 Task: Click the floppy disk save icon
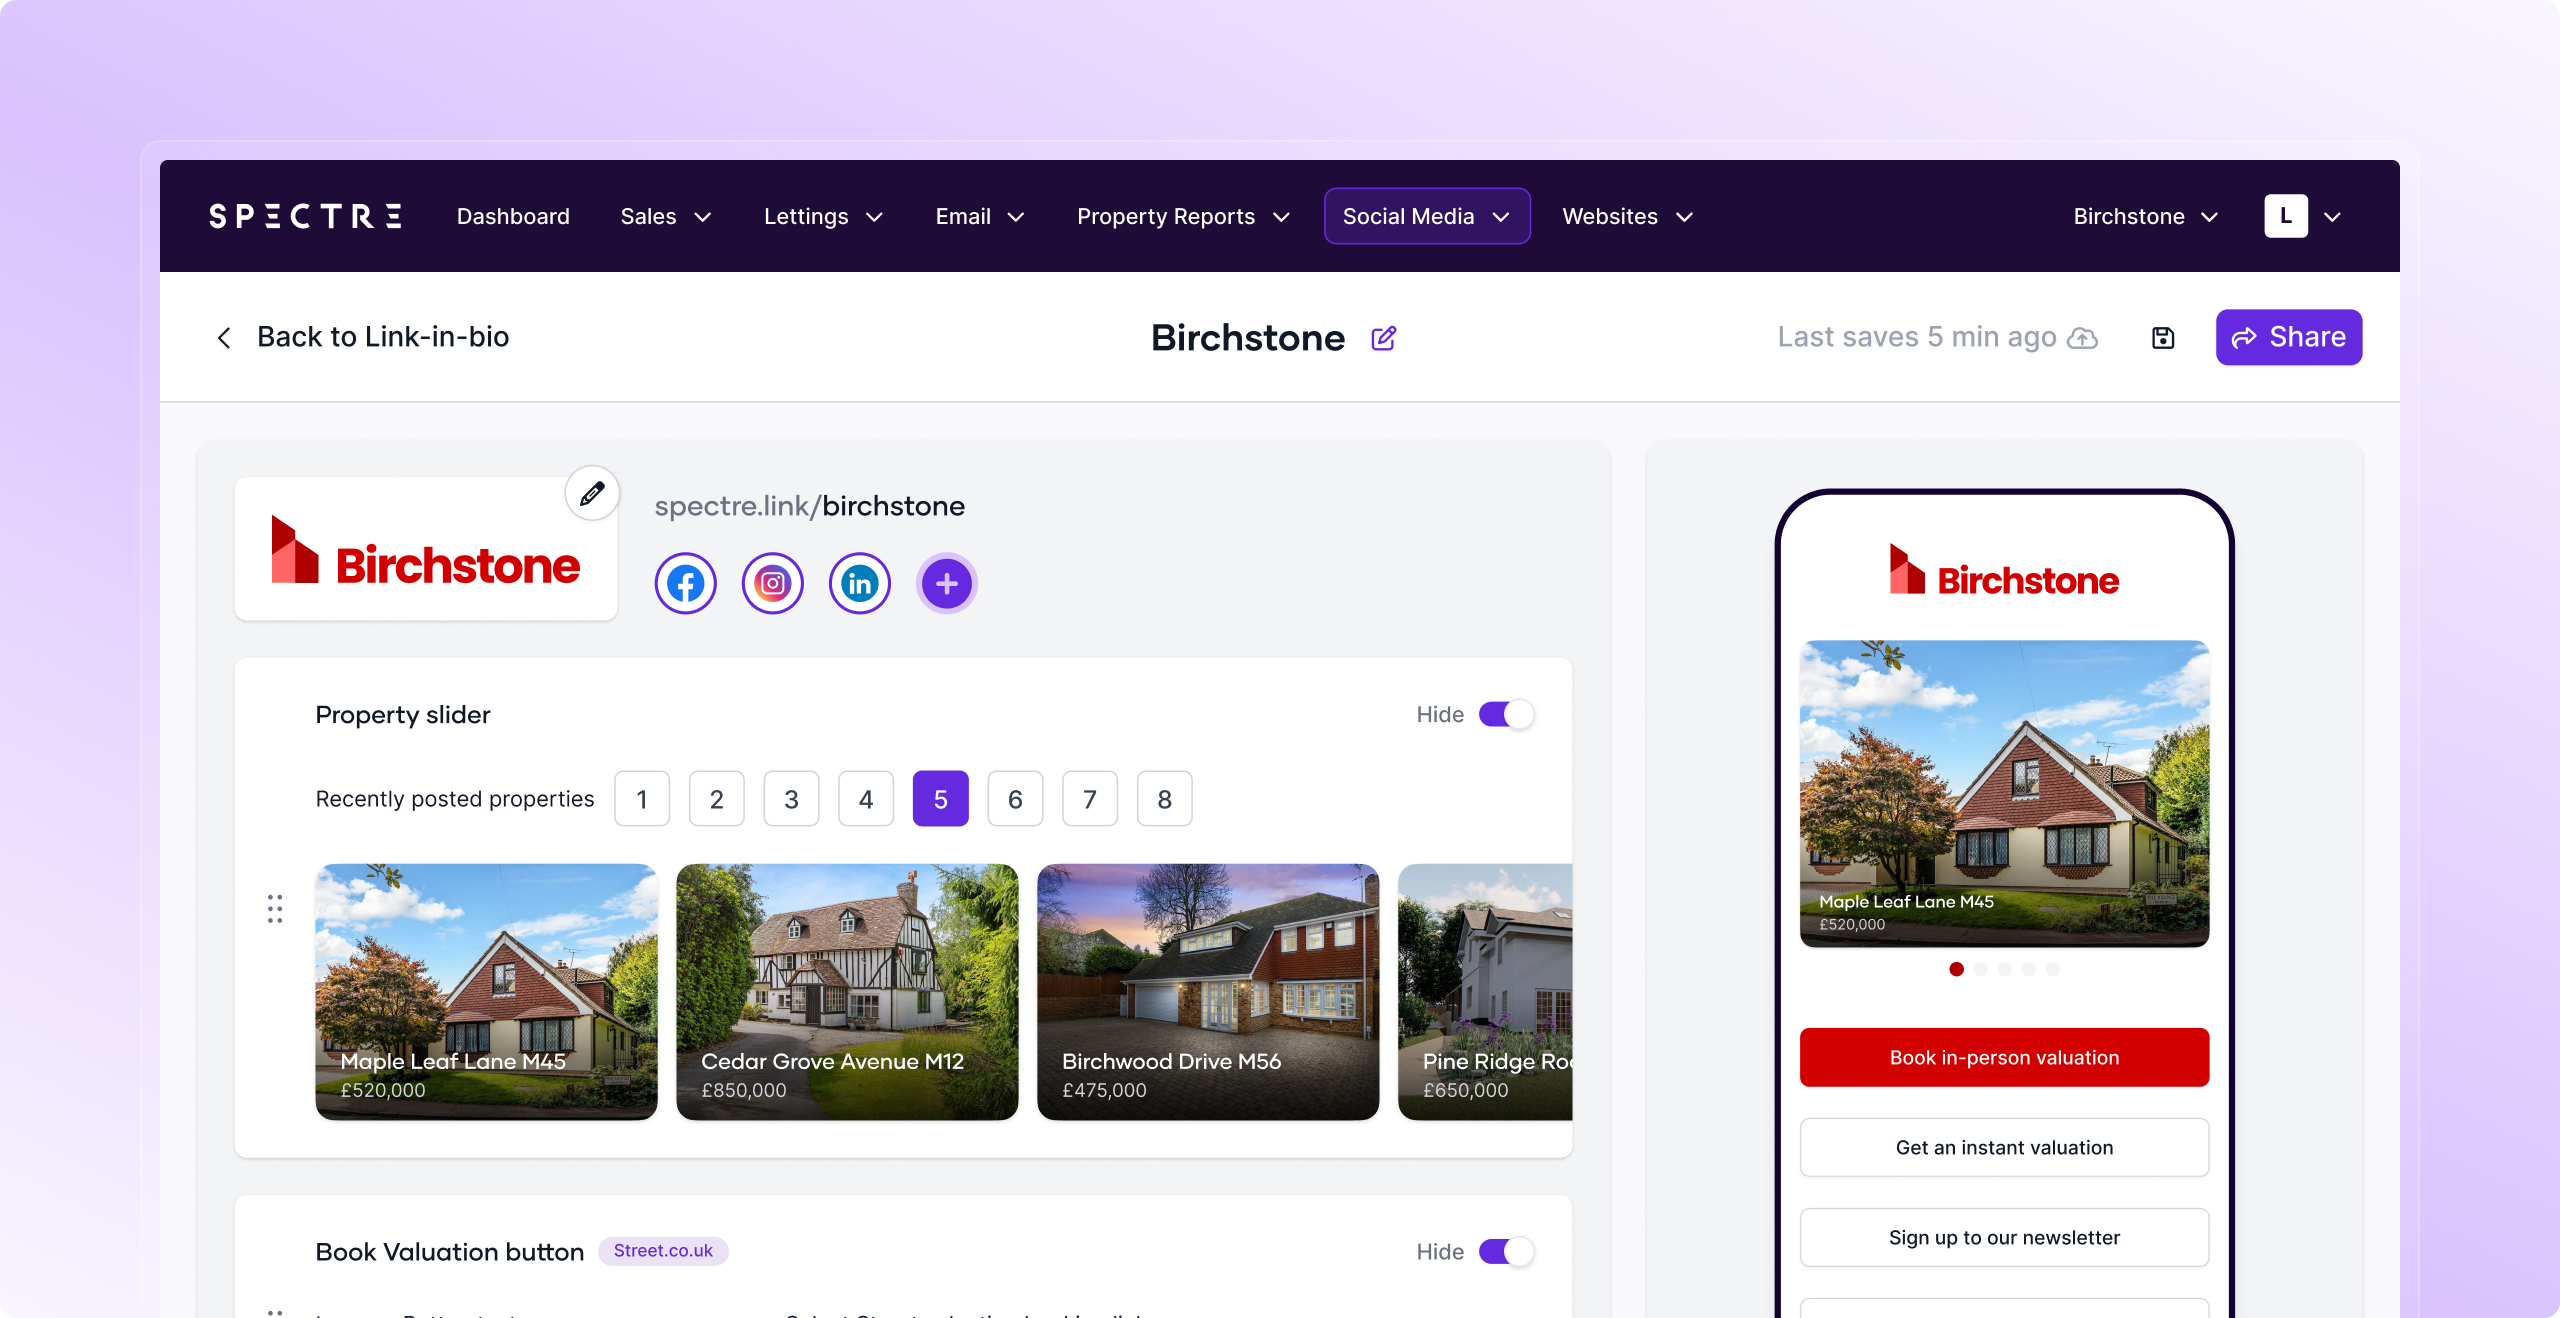tap(2163, 338)
